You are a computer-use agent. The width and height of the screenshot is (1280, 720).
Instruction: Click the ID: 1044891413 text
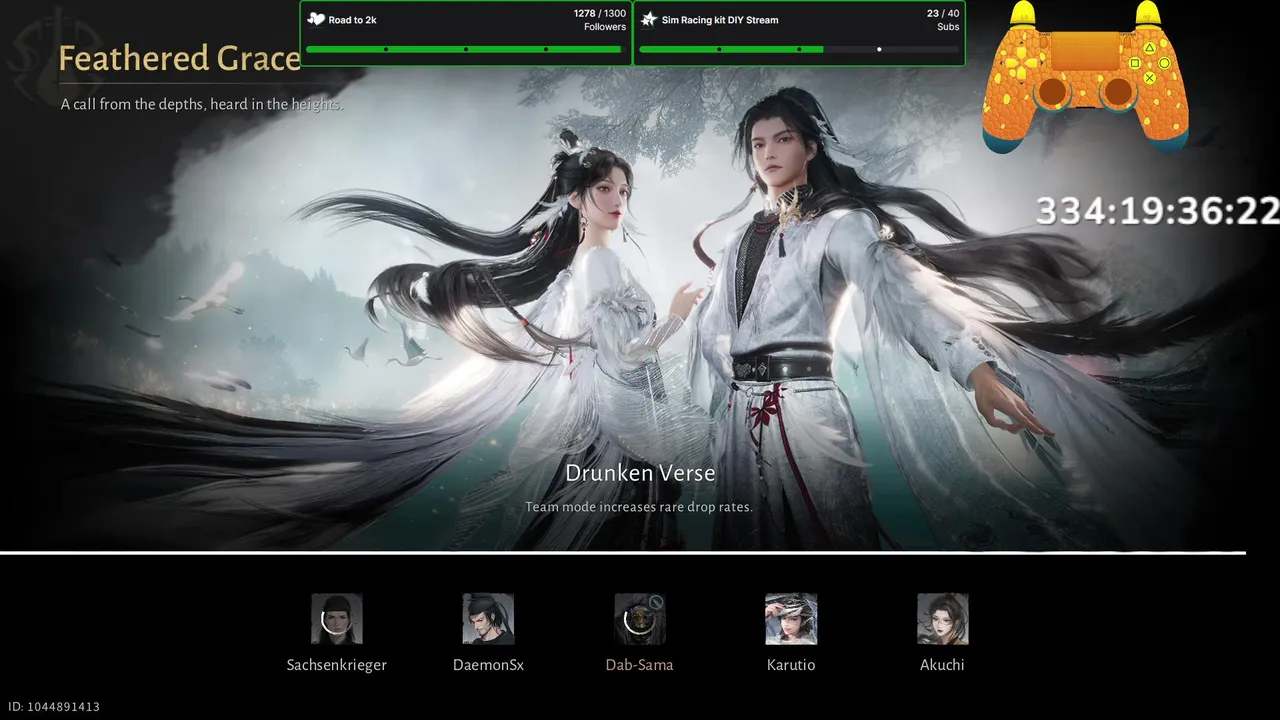(x=54, y=707)
